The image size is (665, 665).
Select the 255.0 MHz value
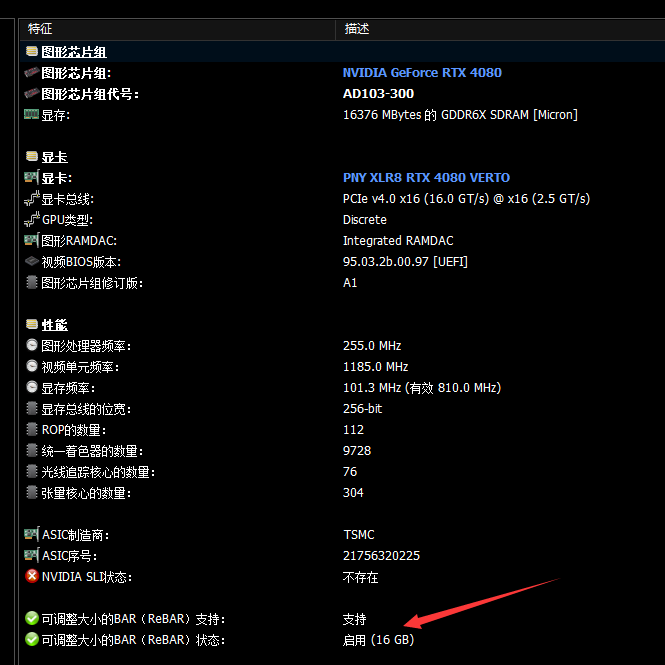click(372, 346)
